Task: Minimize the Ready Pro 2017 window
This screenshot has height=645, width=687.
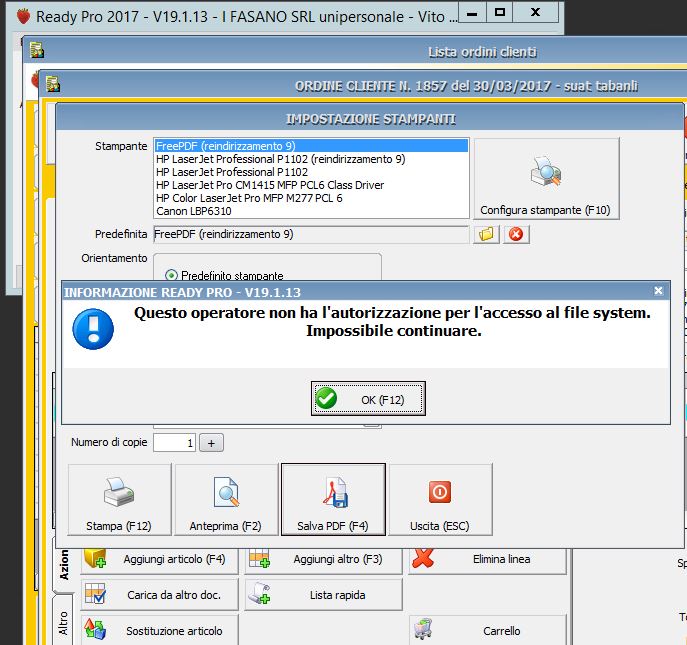Action: [x=472, y=13]
